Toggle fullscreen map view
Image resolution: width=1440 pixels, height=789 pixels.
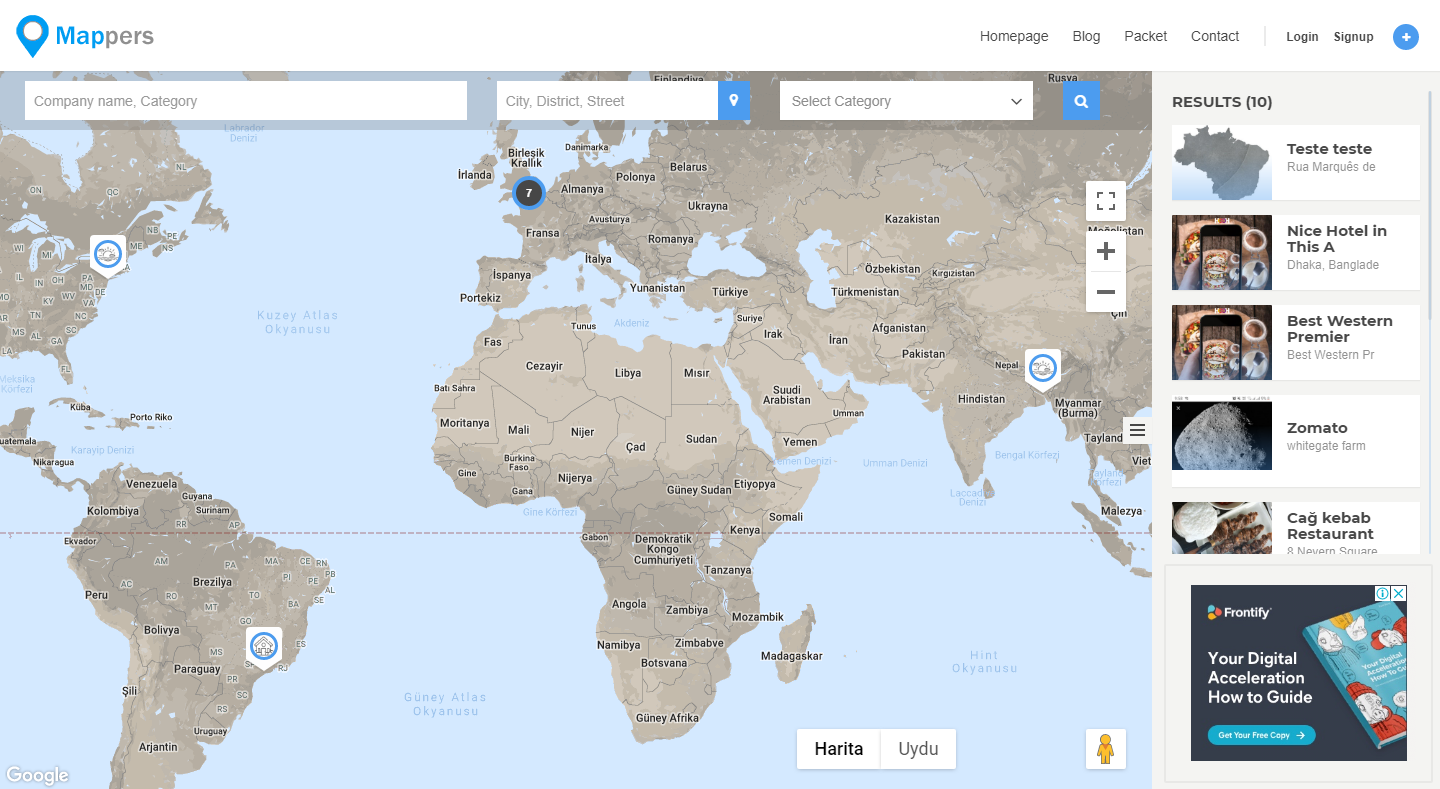click(1106, 201)
